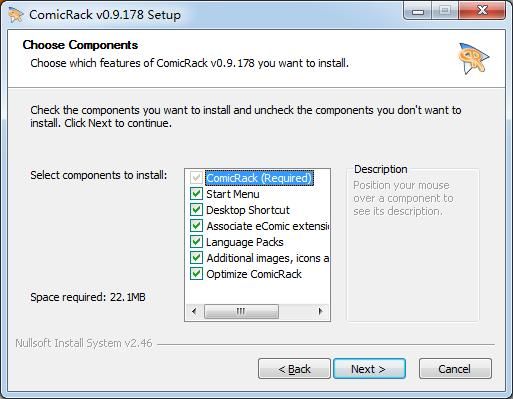Click the scrollbar right arrow
The width and height of the screenshot is (513, 399).
click(320, 312)
